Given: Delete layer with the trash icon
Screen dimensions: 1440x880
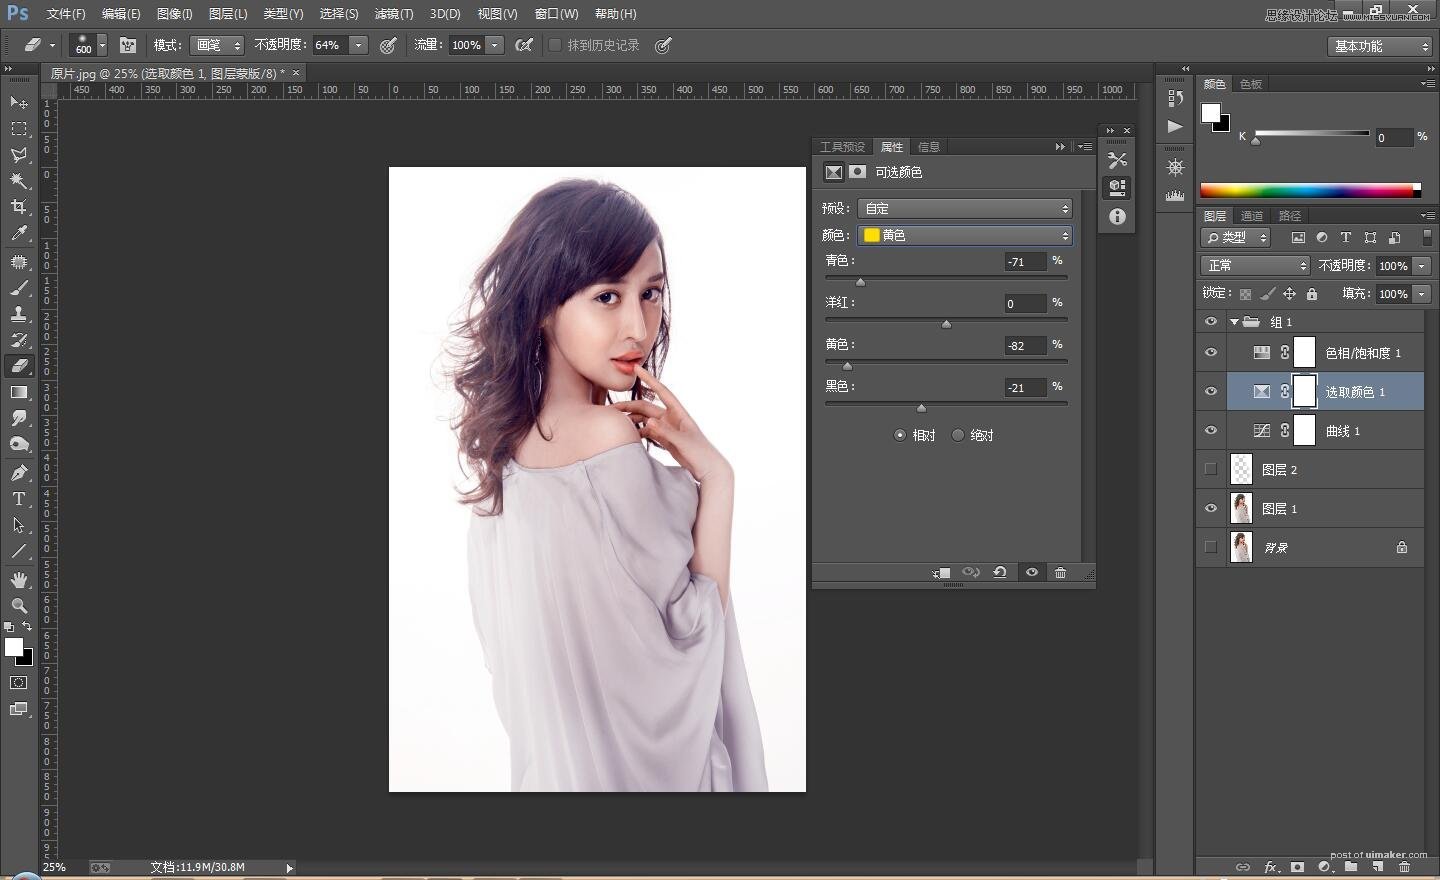Looking at the screenshot, I should pyautogui.click(x=1405, y=867).
